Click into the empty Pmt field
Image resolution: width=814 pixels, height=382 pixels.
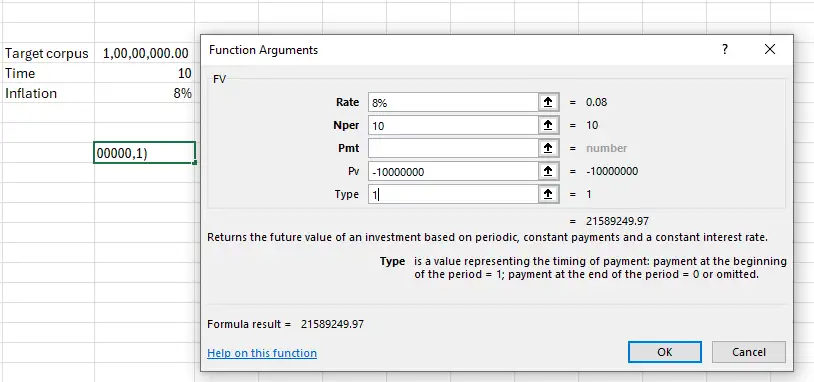453,148
